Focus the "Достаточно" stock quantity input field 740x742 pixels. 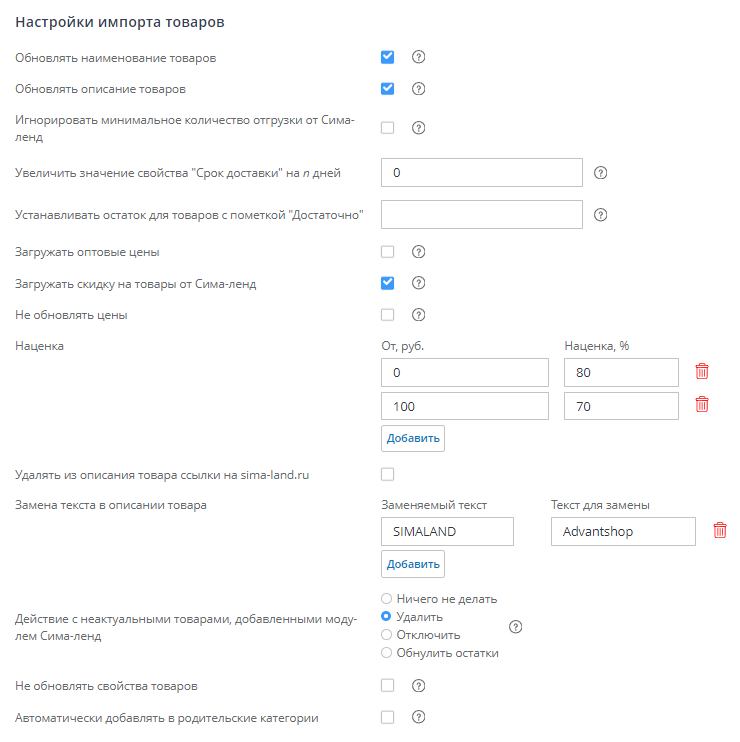(x=482, y=214)
